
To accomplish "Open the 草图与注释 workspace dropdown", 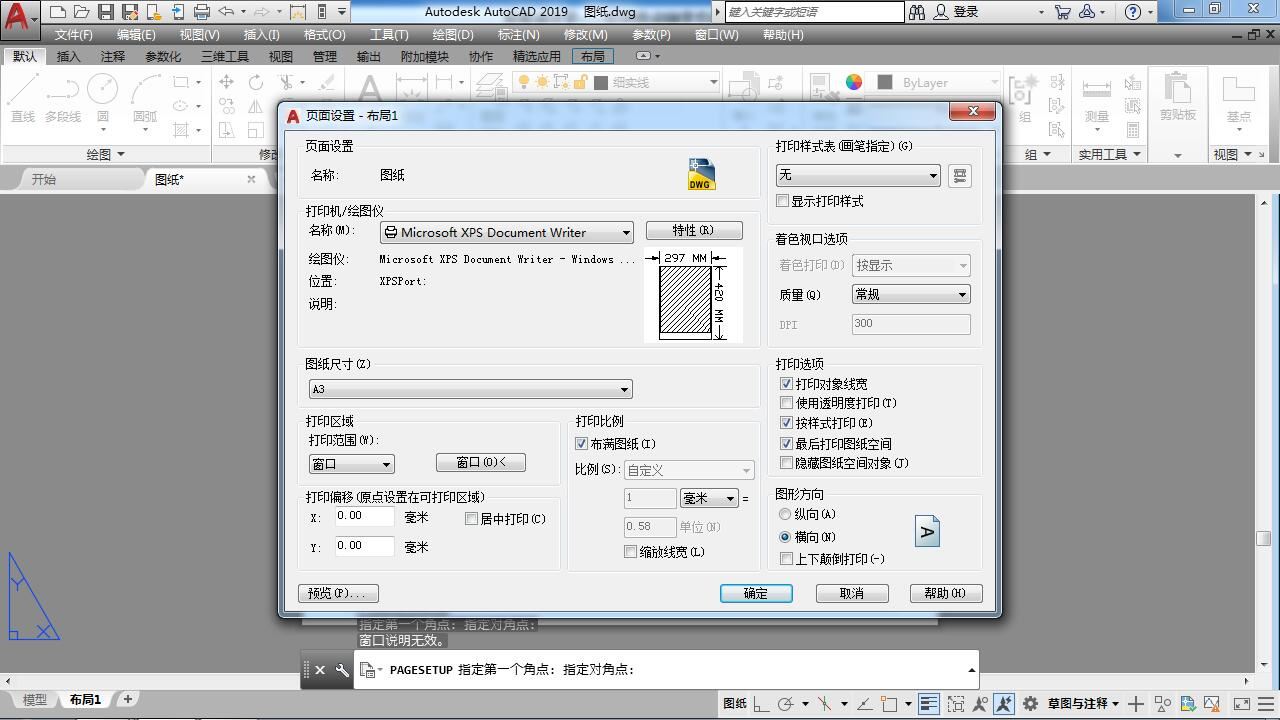I will (1083, 704).
